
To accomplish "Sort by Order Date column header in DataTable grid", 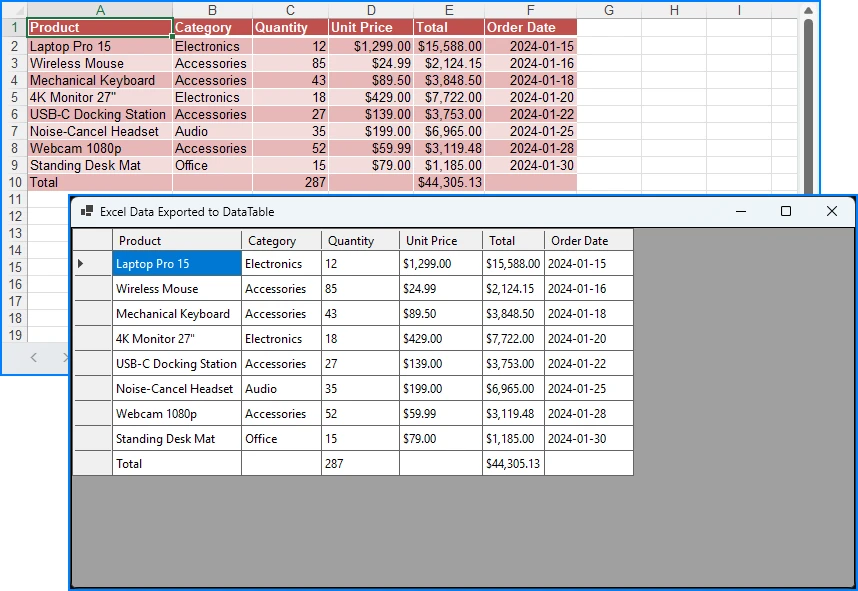I will pos(589,240).
